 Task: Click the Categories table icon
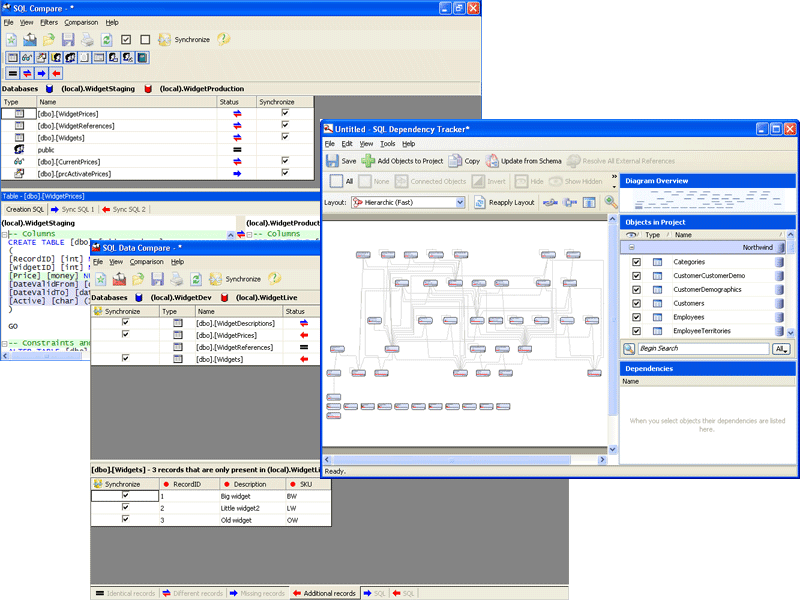click(658, 262)
